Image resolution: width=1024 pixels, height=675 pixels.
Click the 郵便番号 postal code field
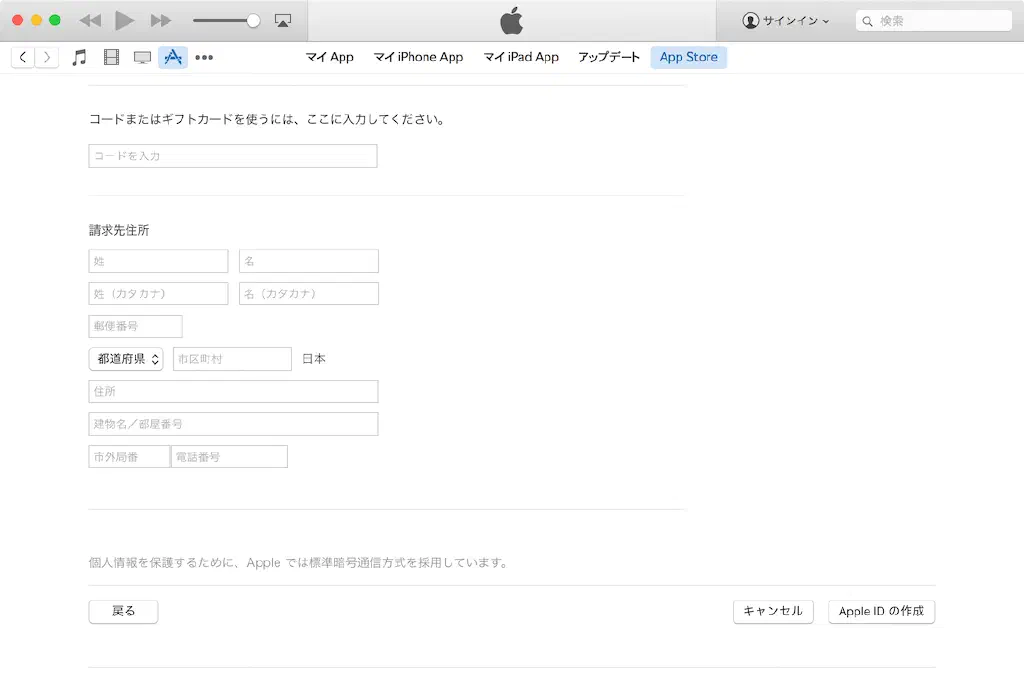click(x=135, y=326)
